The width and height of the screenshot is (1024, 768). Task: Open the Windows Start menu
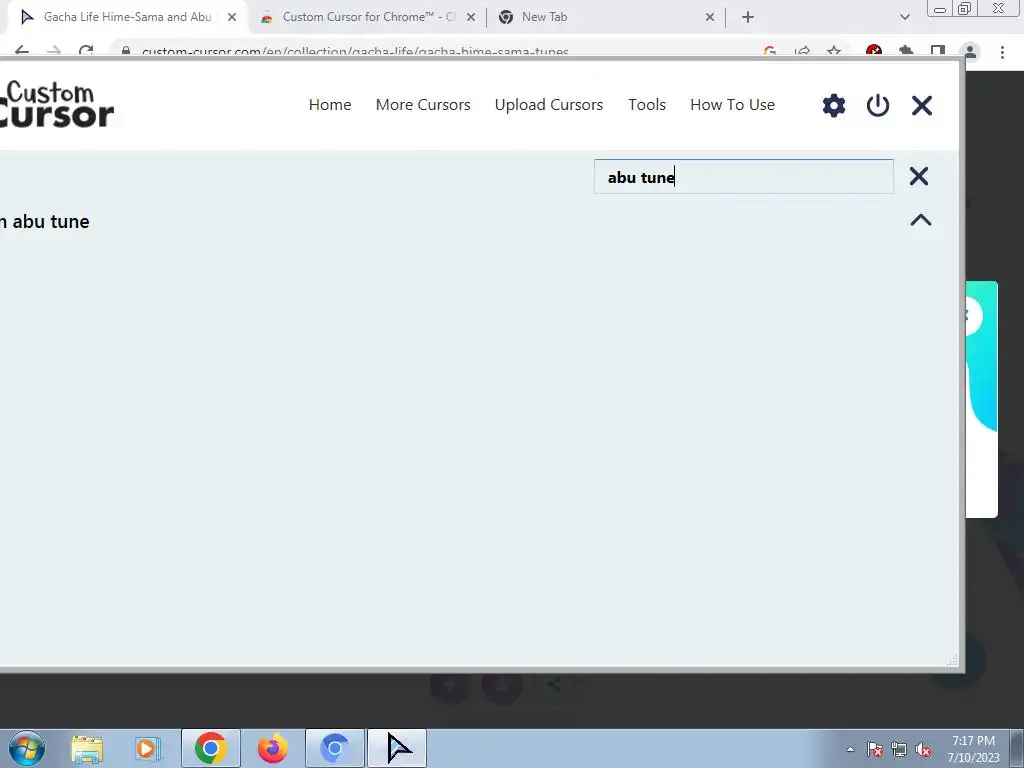point(26,748)
